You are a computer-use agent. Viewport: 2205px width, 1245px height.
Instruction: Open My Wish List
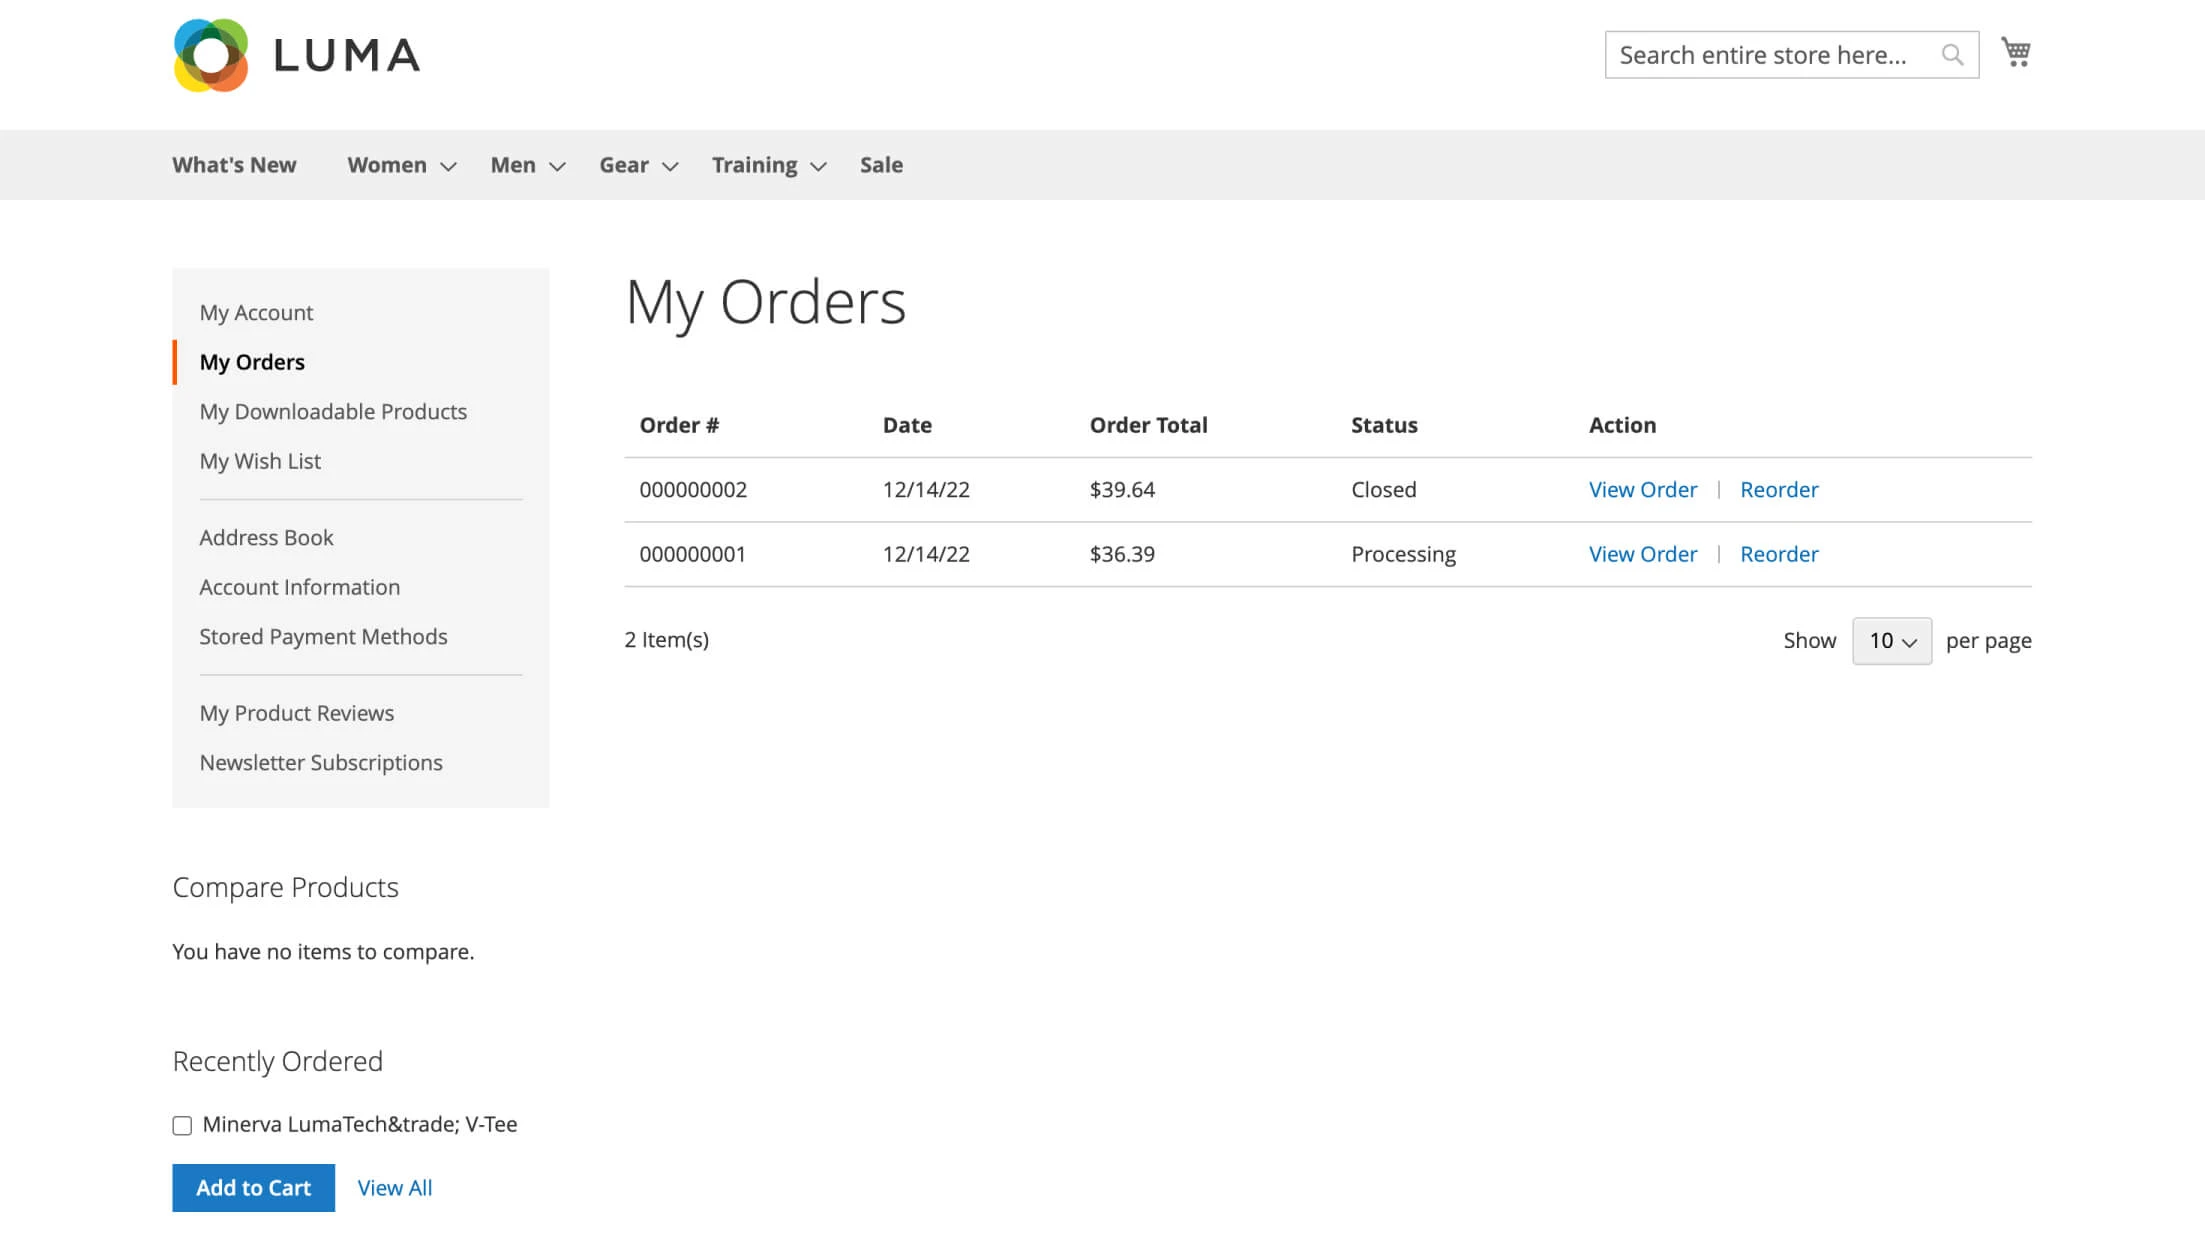tap(260, 461)
